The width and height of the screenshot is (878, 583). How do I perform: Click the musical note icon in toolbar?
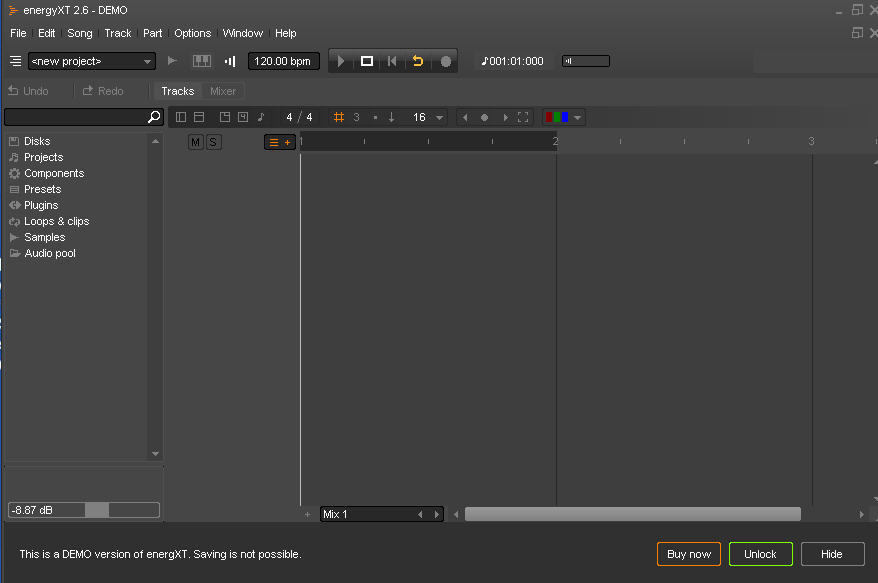click(261, 117)
